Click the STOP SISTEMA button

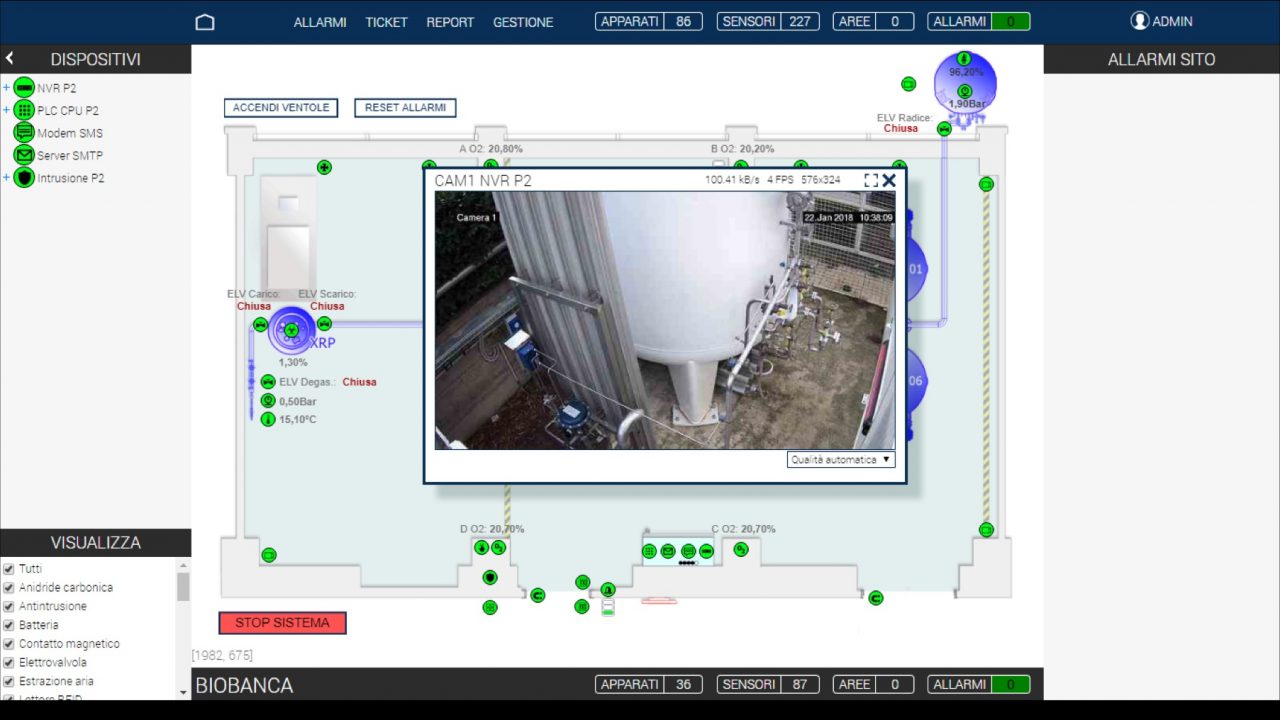(282, 622)
